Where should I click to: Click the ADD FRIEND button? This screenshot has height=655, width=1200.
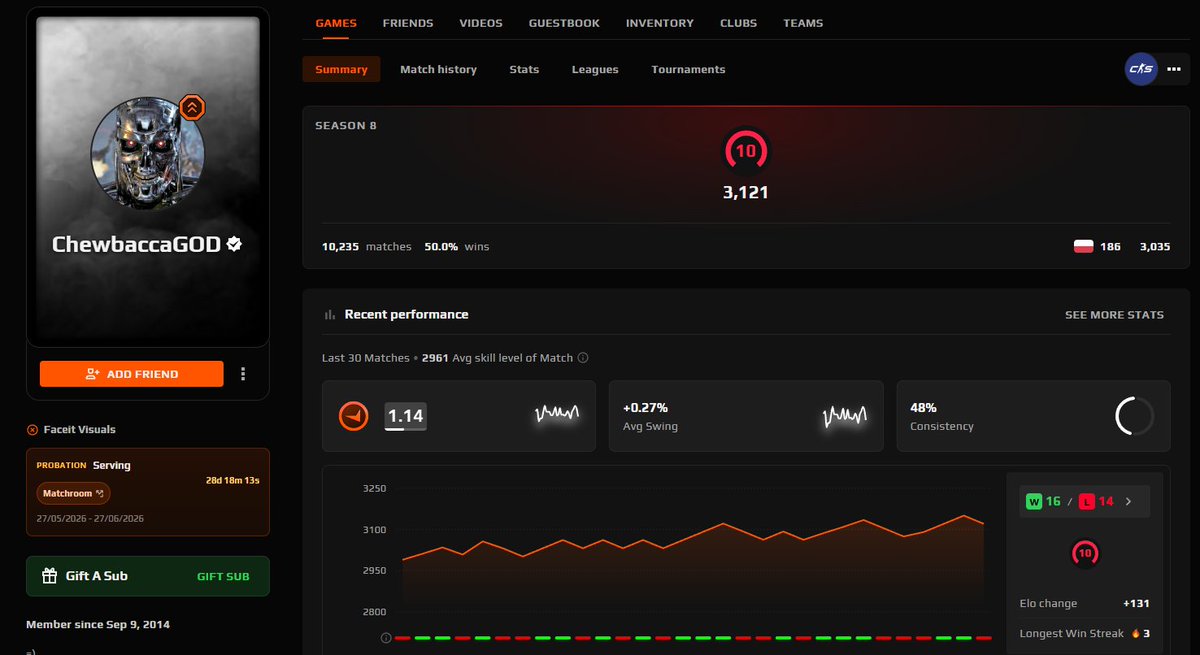coord(131,374)
